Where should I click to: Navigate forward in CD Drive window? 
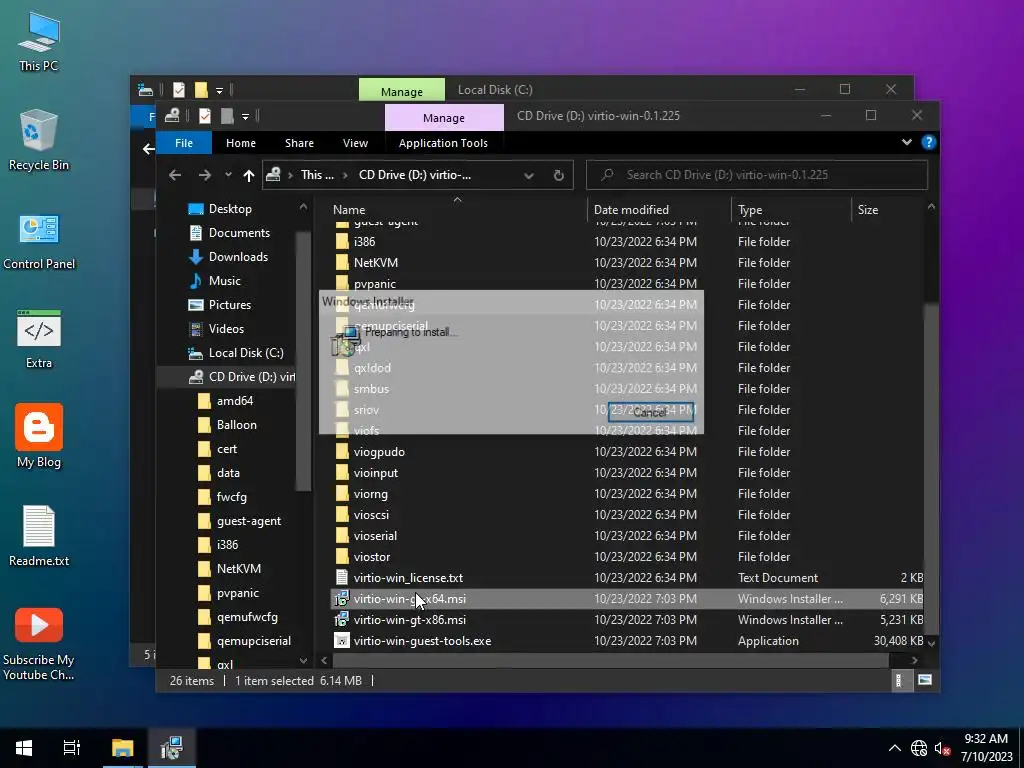tap(204, 175)
